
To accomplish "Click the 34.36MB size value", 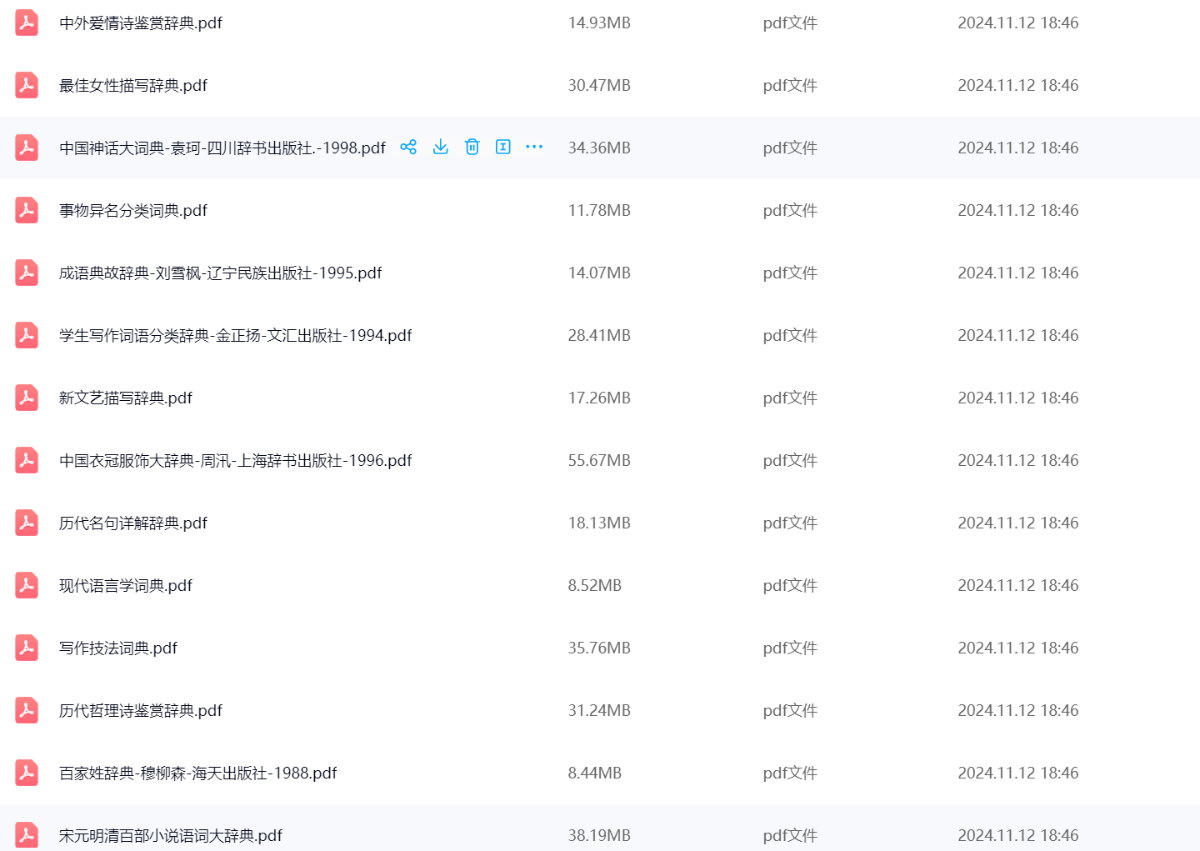I will click(x=599, y=148).
